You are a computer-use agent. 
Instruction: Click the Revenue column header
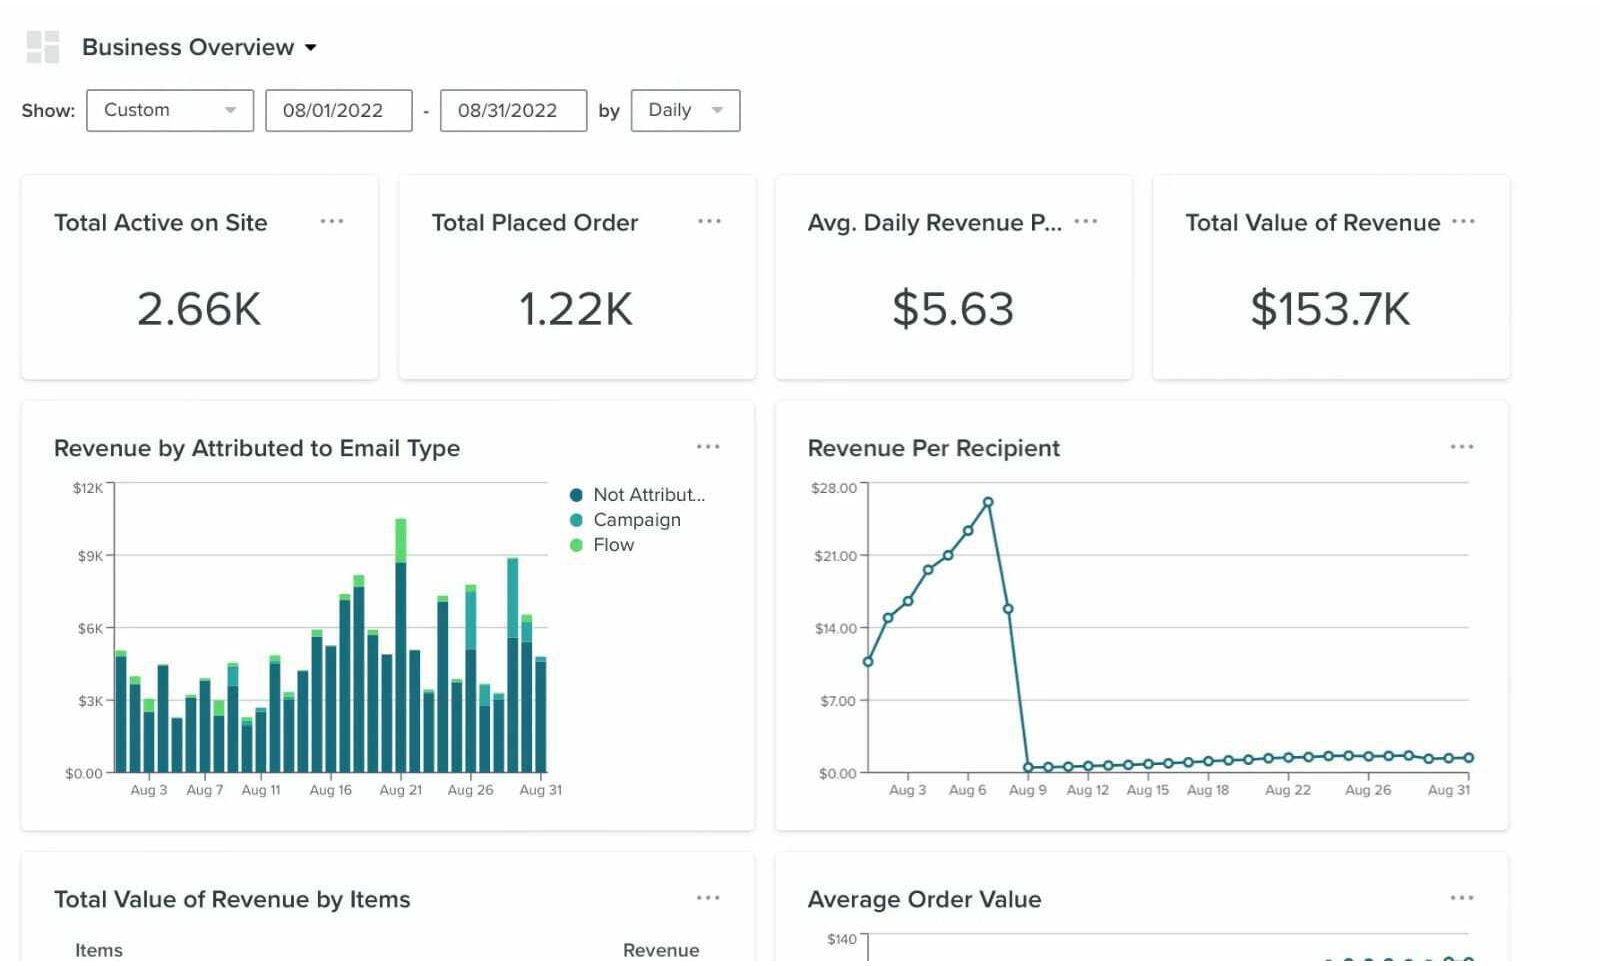pos(661,950)
